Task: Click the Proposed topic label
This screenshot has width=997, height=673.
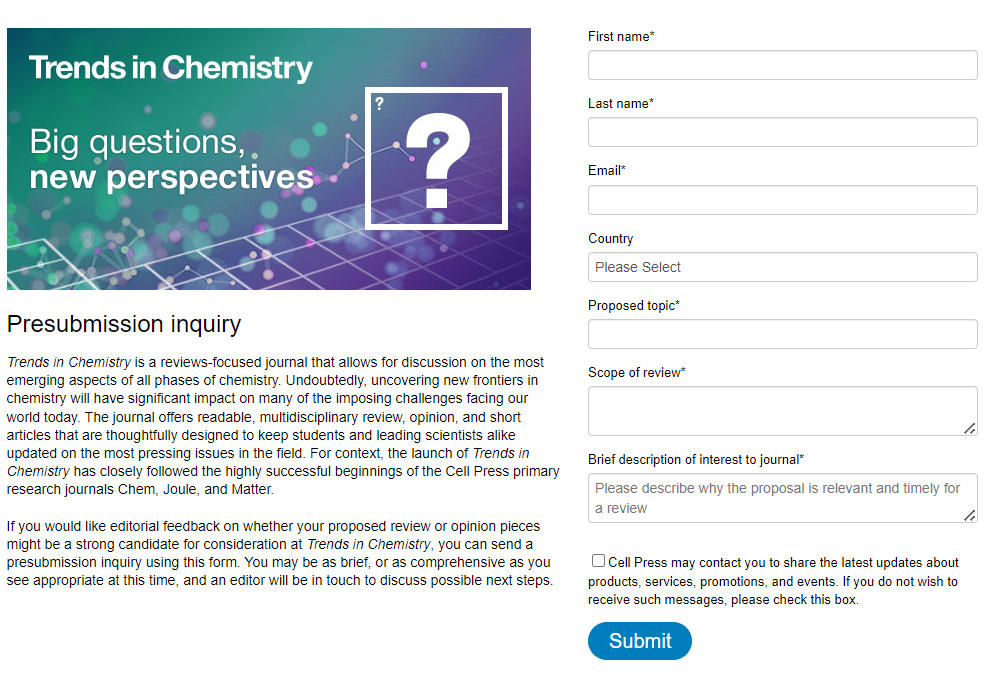Action: pos(634,305)
